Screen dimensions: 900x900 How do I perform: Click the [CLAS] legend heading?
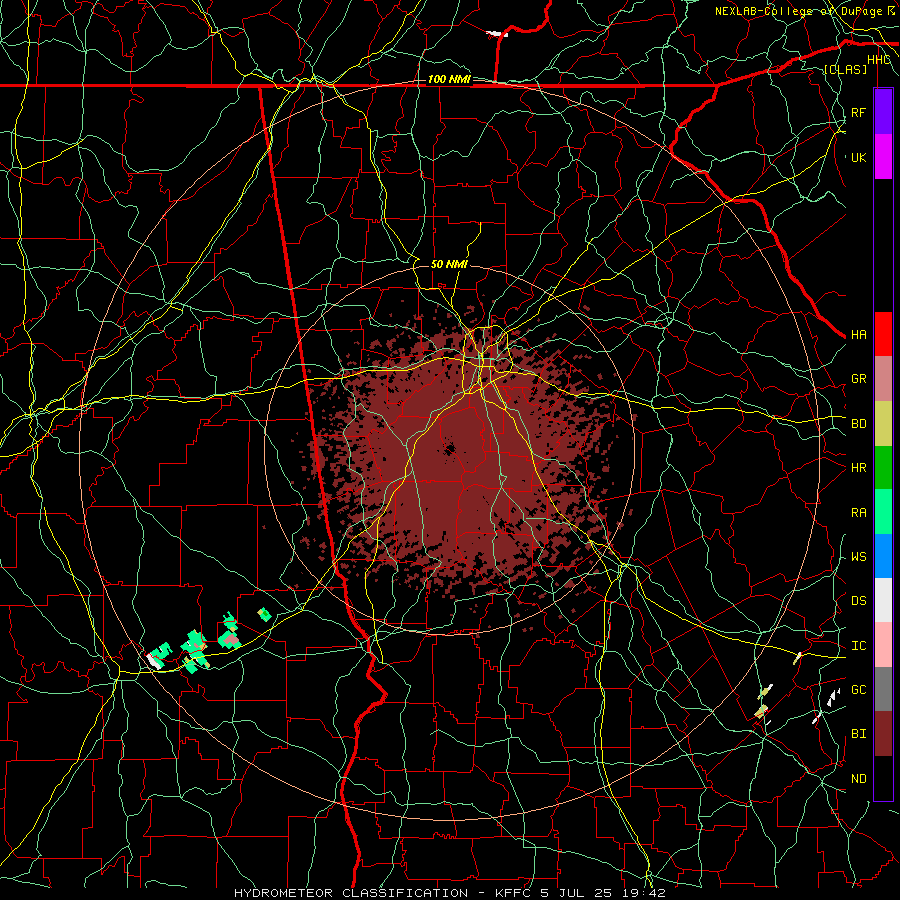pyautogui.click(x=845, y=69)
